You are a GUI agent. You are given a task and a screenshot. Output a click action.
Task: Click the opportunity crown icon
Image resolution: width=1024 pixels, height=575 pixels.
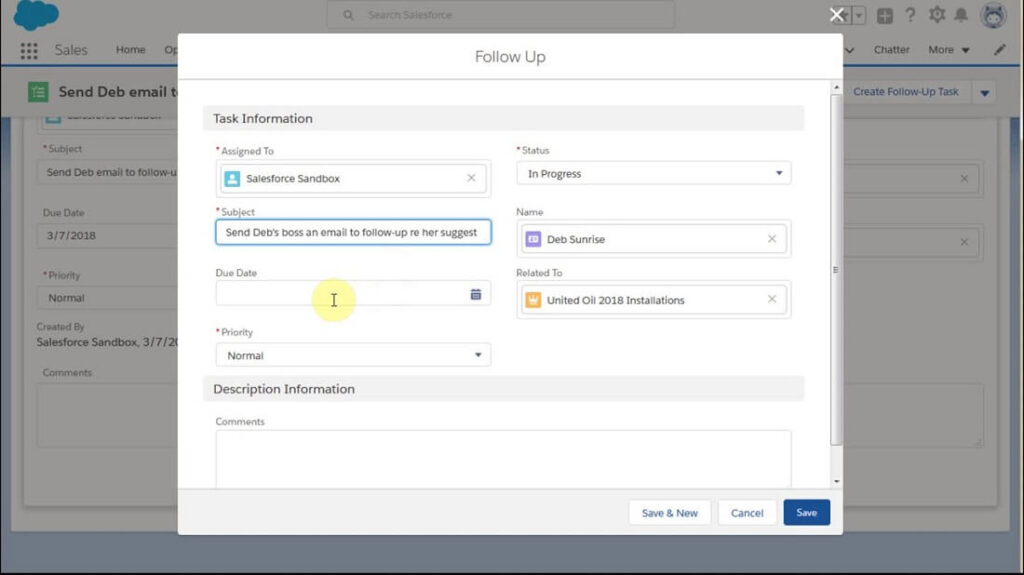(x=533, y=300)
